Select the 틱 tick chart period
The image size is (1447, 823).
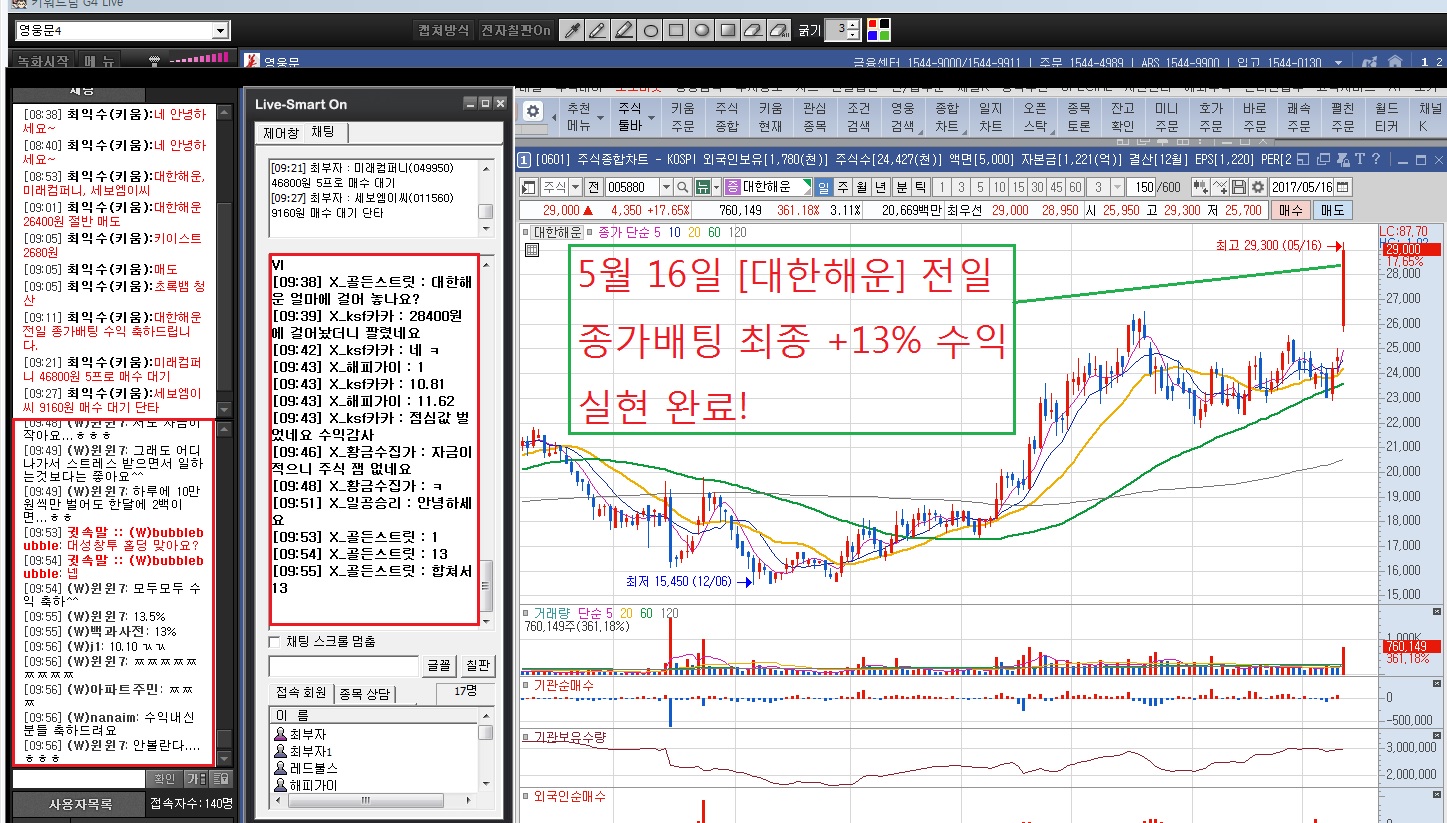pyautogui.click(x=920, y=187)
